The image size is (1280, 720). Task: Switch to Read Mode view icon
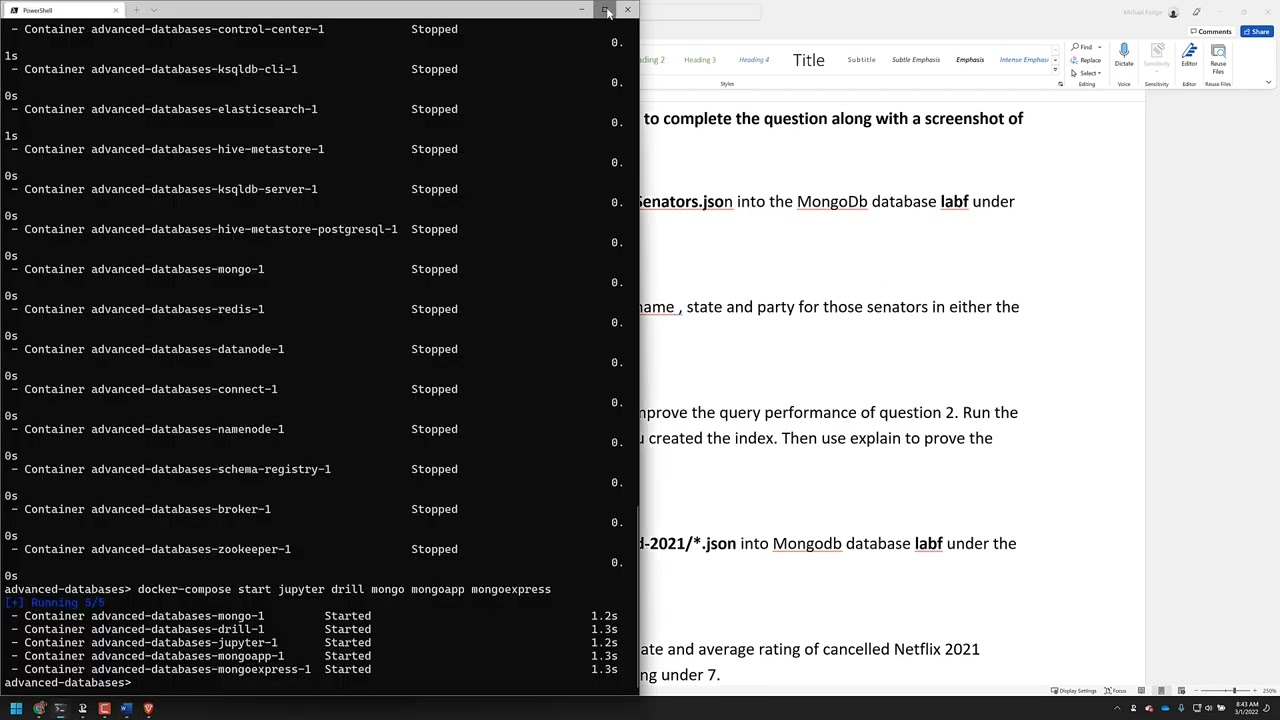(1141, 691)
